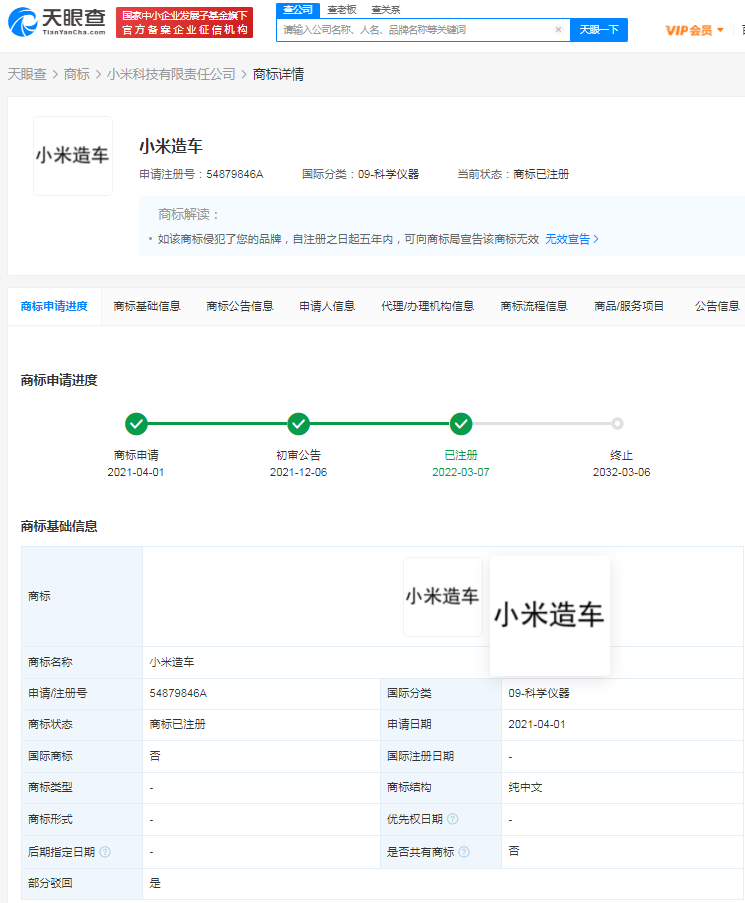Click the help icon beside 后期指定日期
Viewport: 745px width, 903px height.
point(105,851)
